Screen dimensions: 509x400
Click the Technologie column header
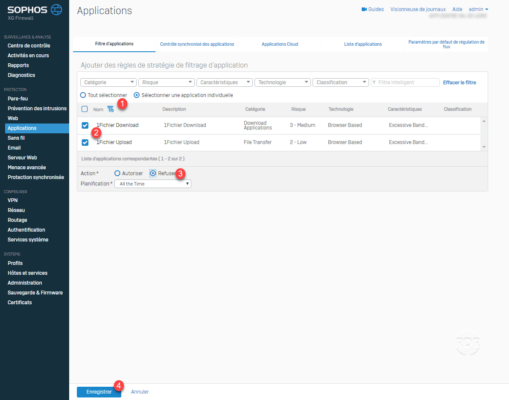(341, 109)
